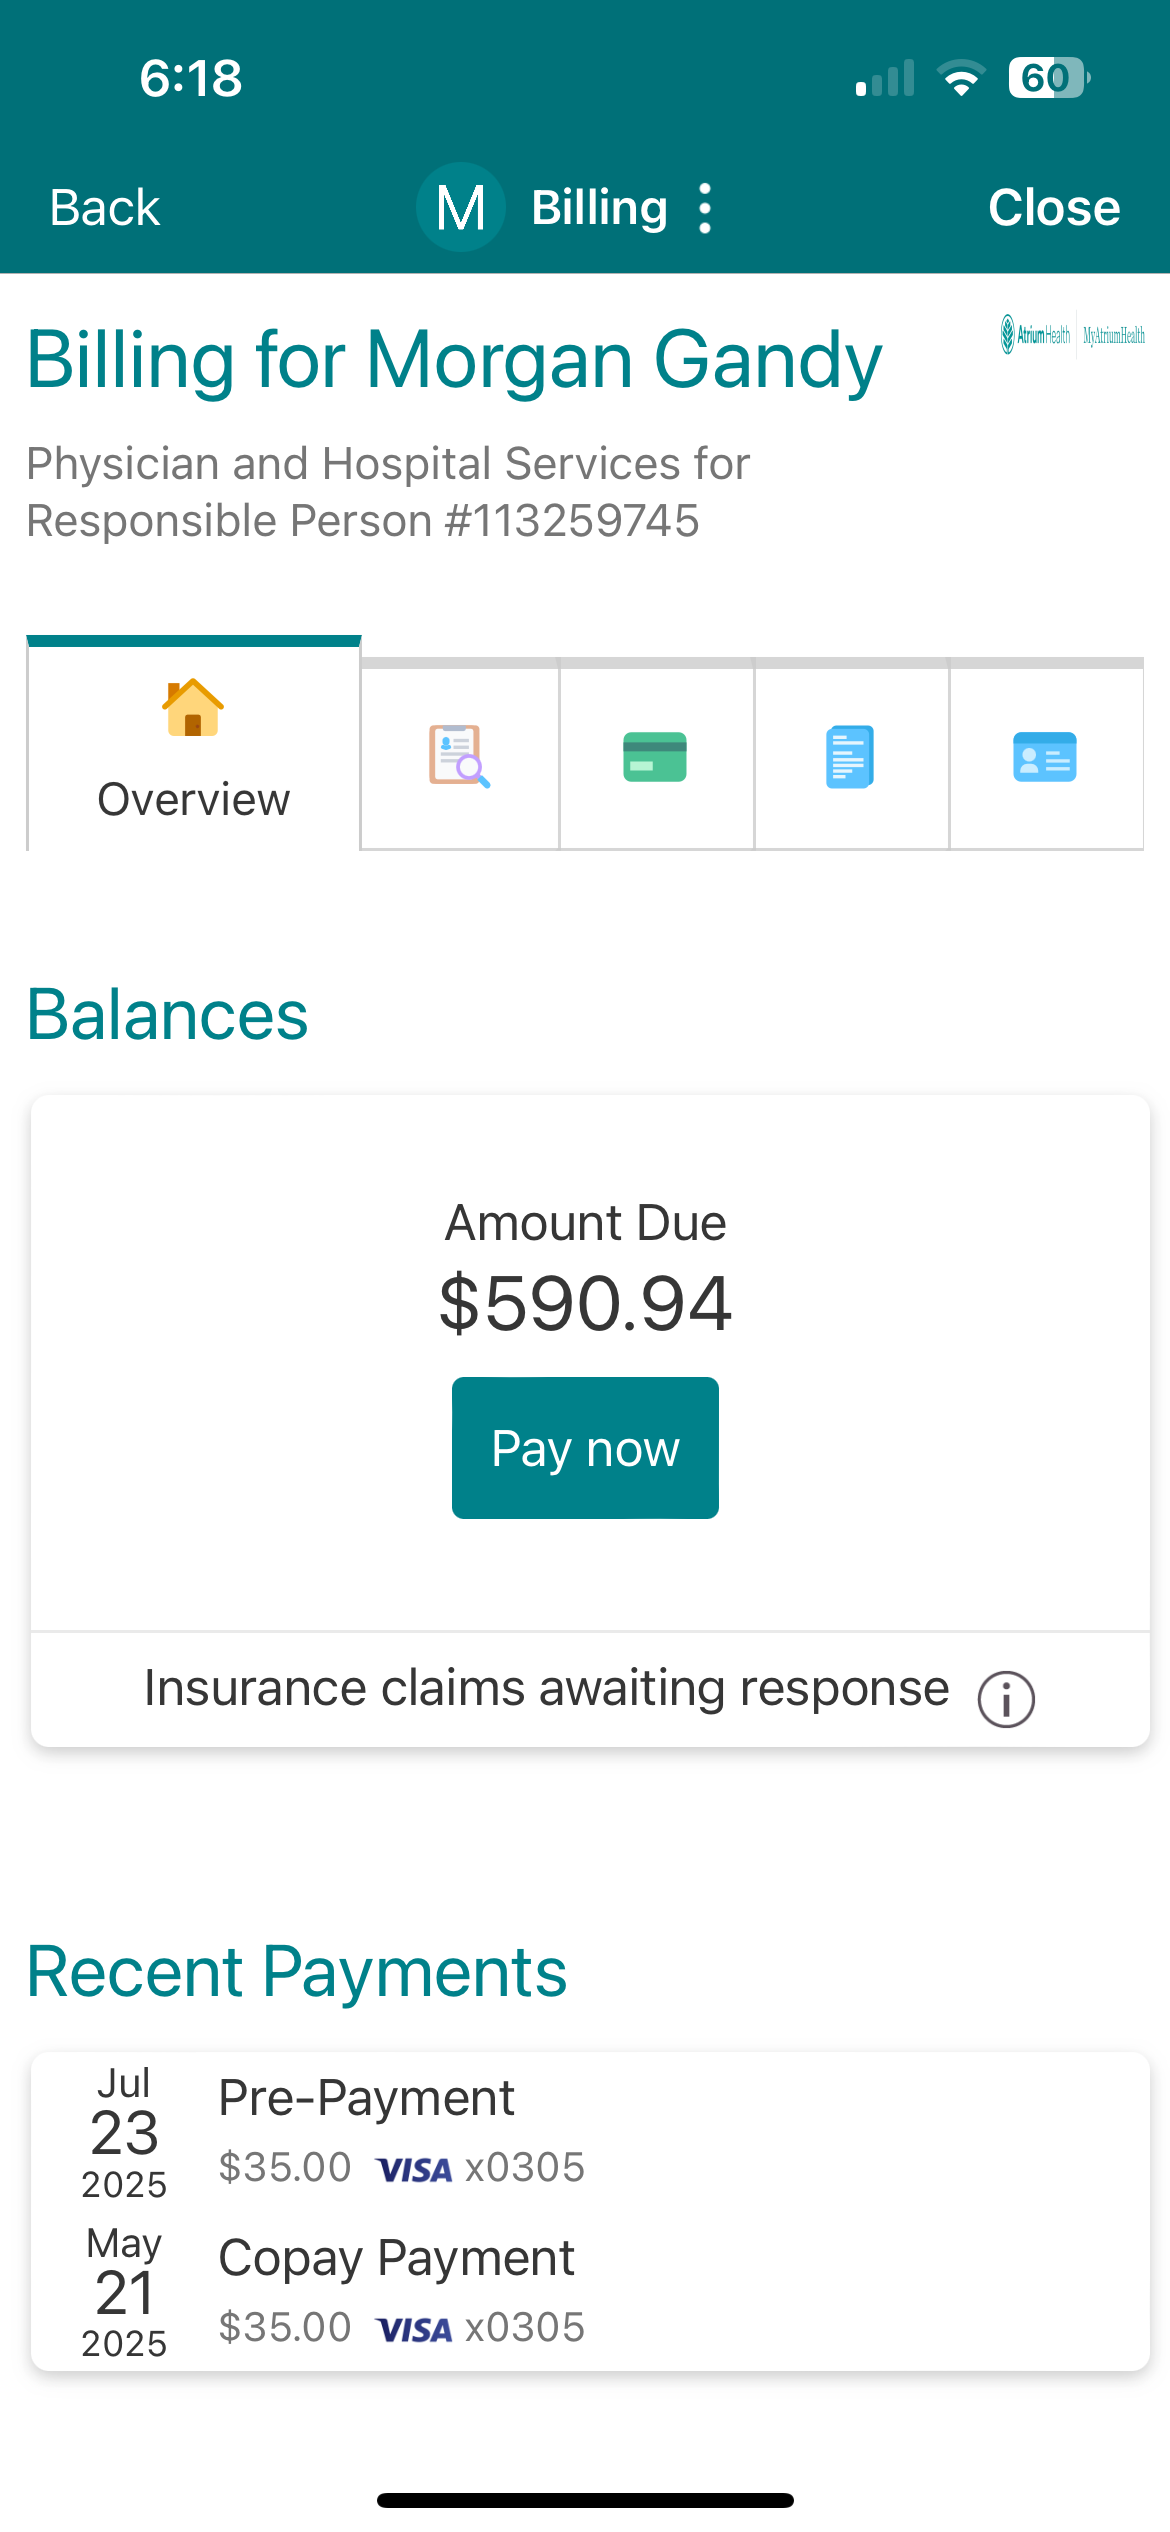Image resolution: width=1170 pixels, height=2532 pixels.
Task: Open the Jul 23 Pre-Payment entry
Action: point(400,2130)
